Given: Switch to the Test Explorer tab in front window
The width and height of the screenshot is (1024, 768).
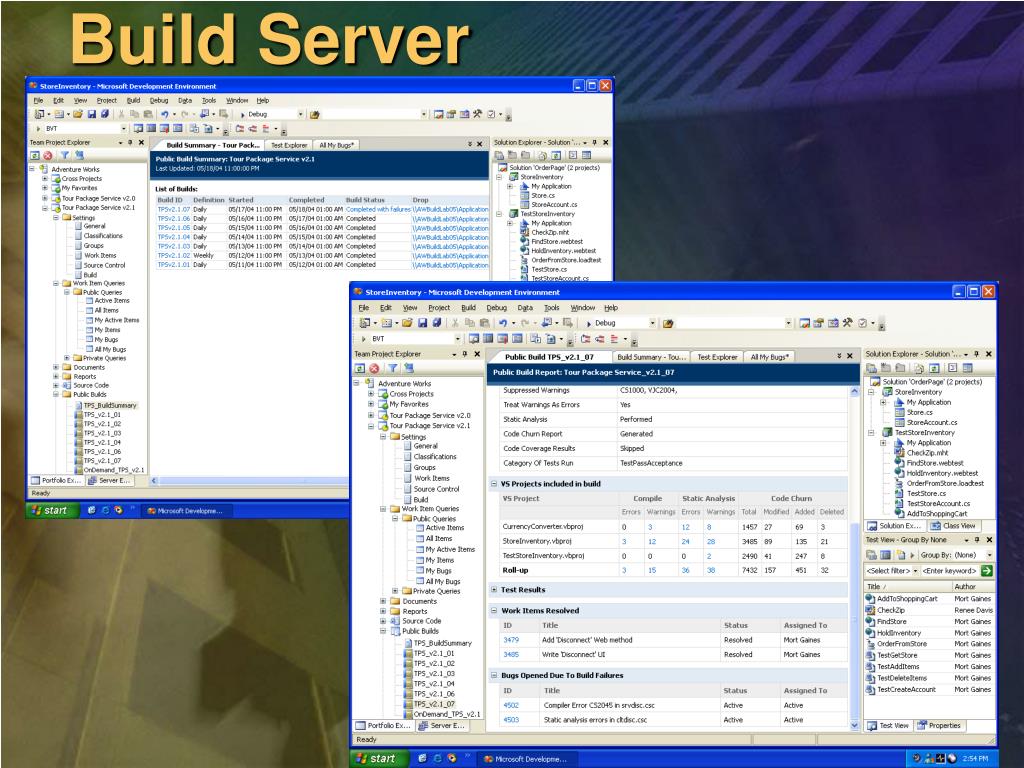Looking at the screenshot, I should (716, 357).
